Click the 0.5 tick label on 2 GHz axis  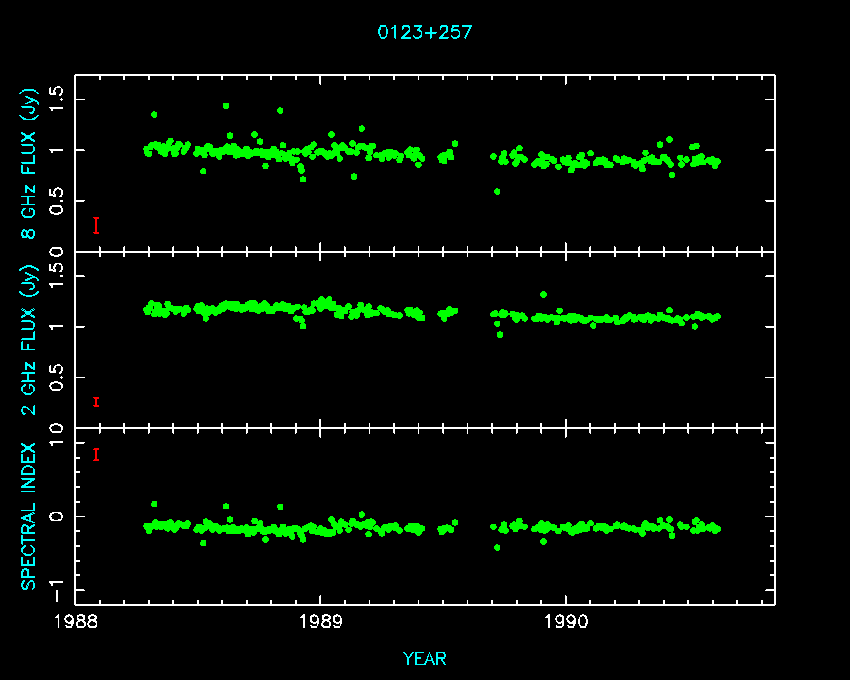[58, 379]
